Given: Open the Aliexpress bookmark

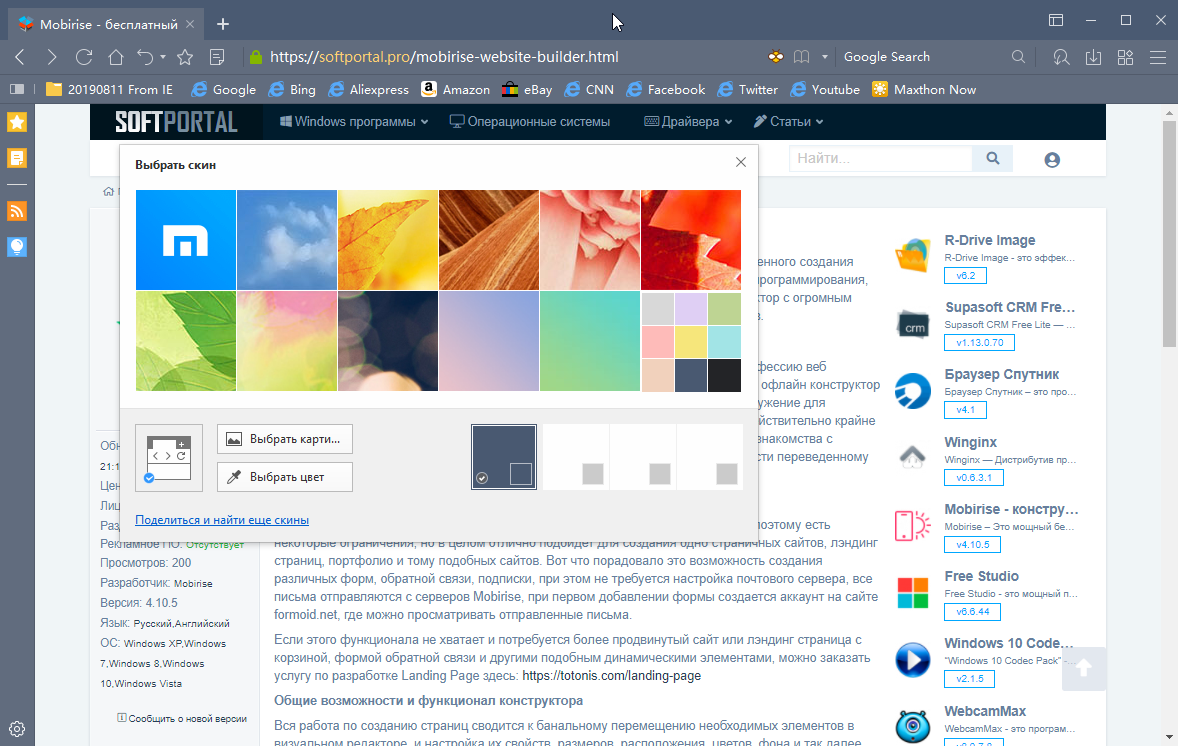Looking at the screenshot, I should coord(369,89).
